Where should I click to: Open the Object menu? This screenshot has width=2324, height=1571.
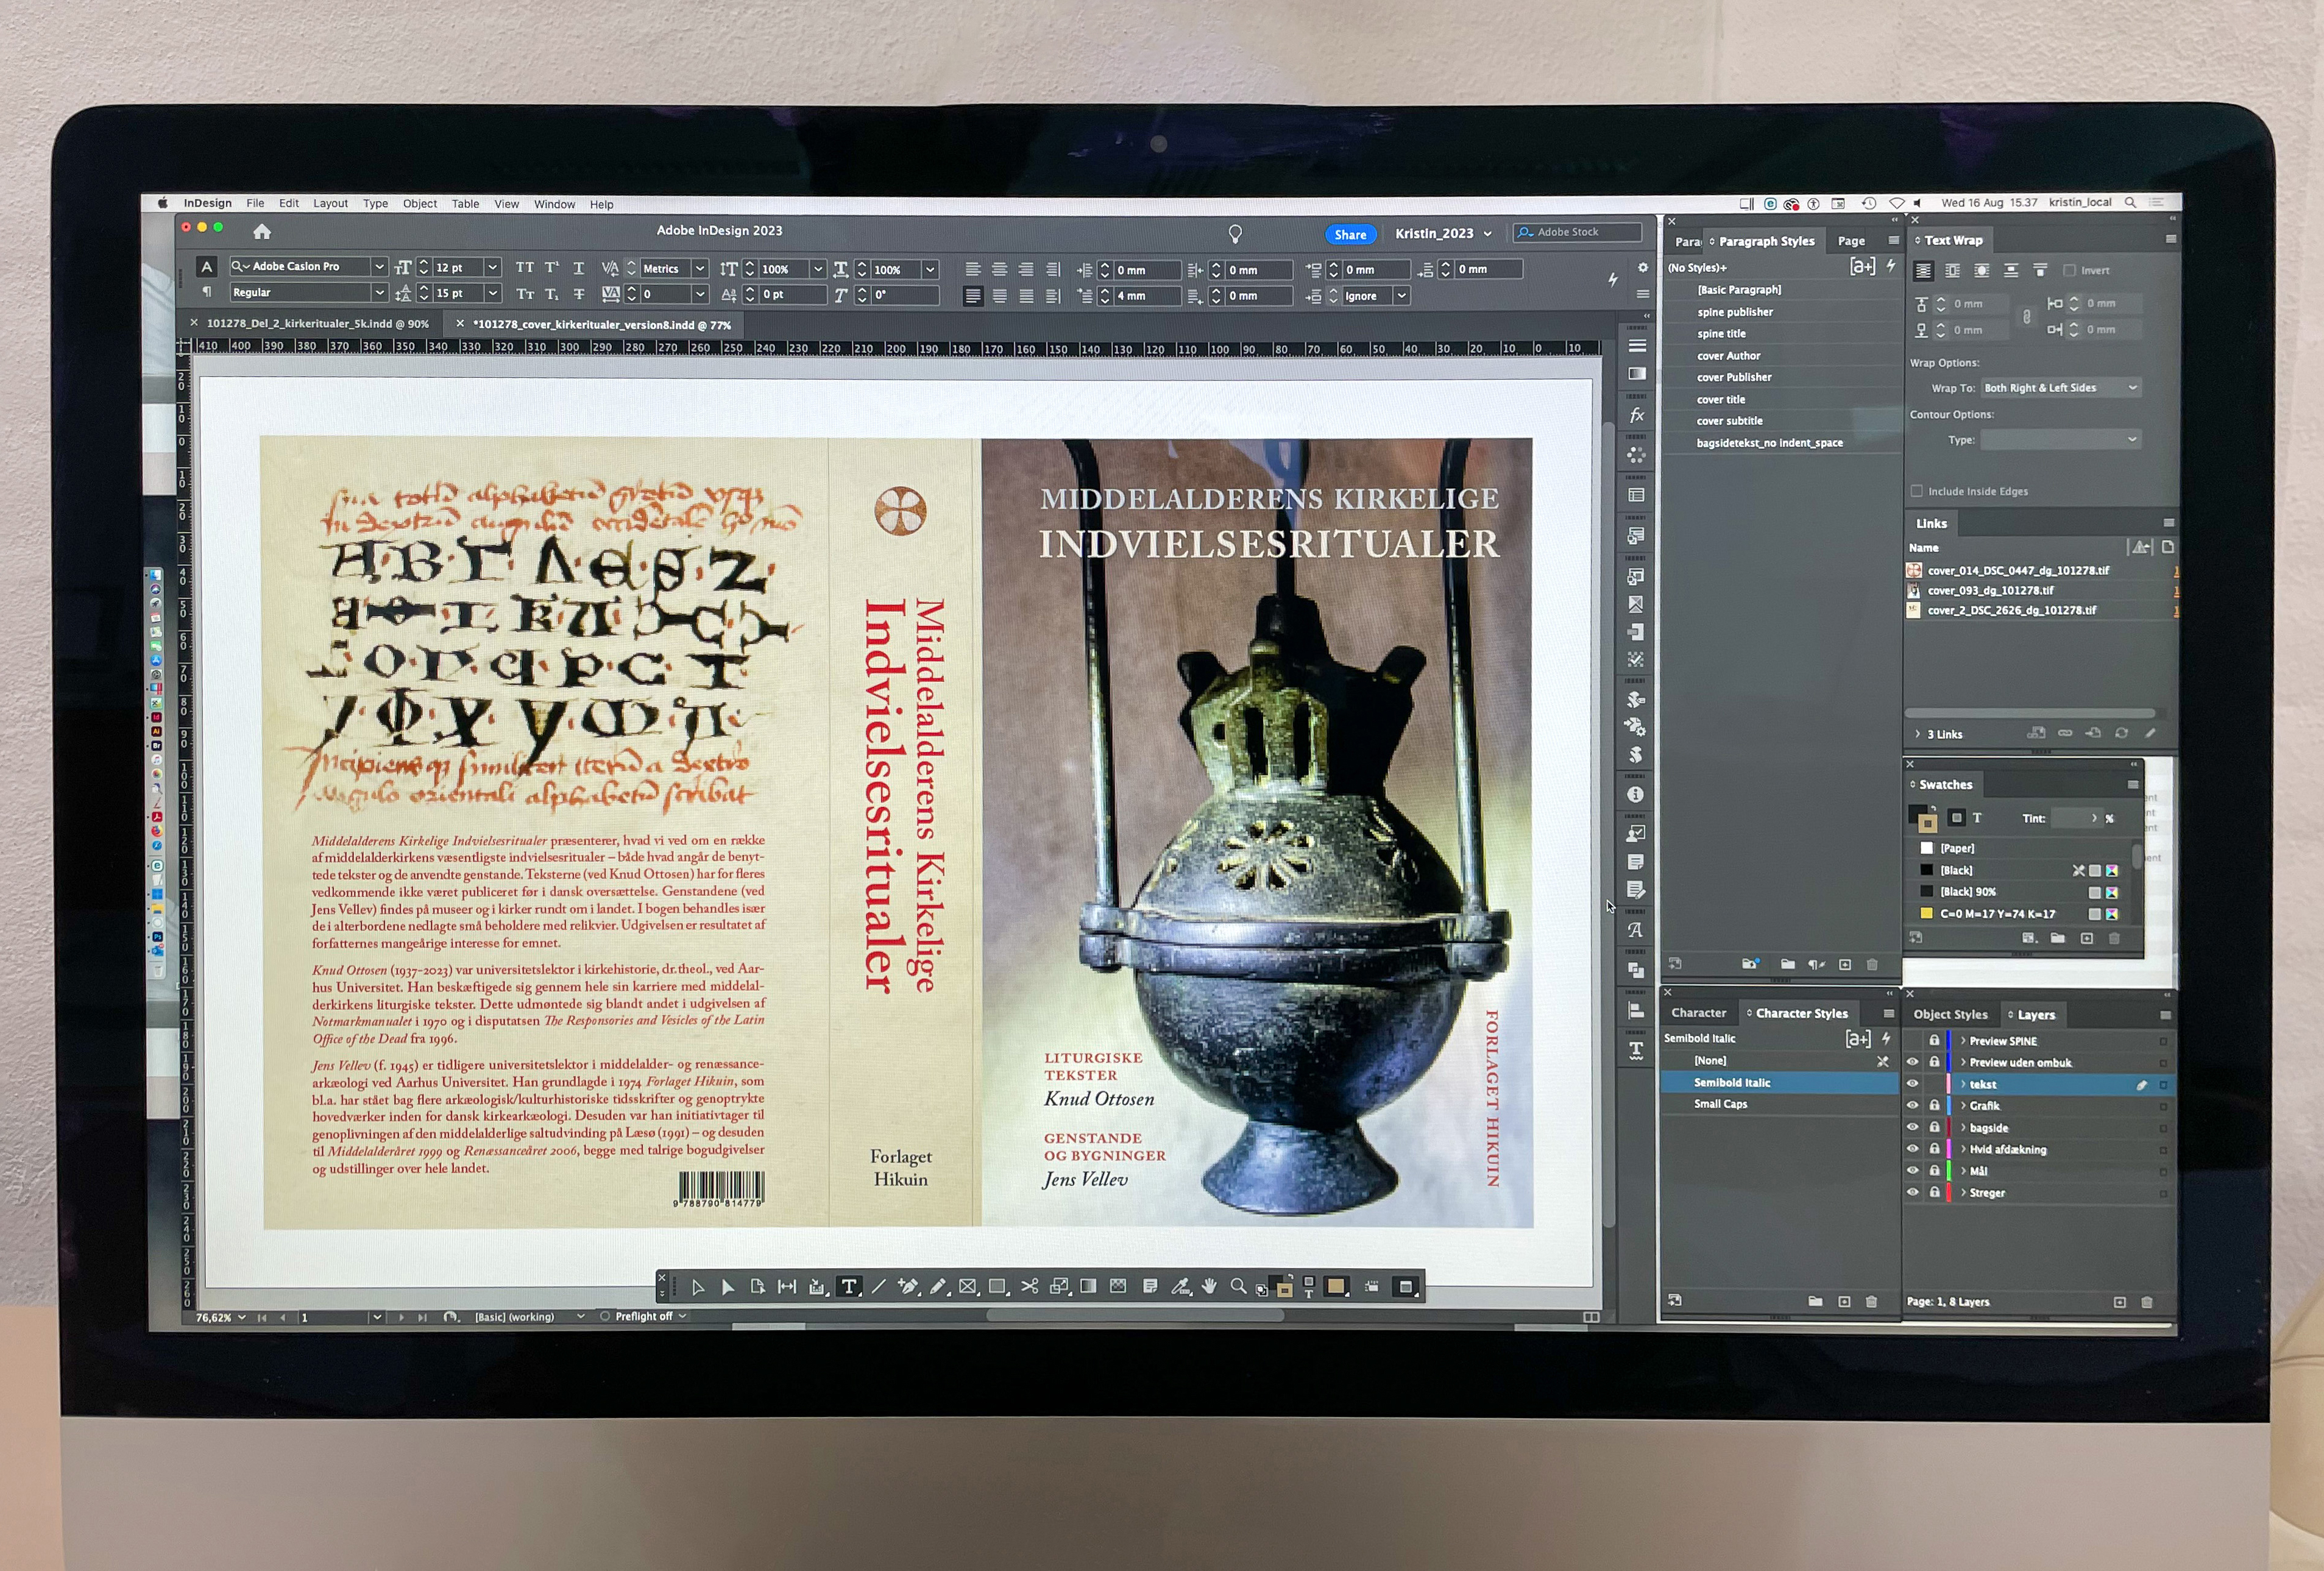point(420,204)
